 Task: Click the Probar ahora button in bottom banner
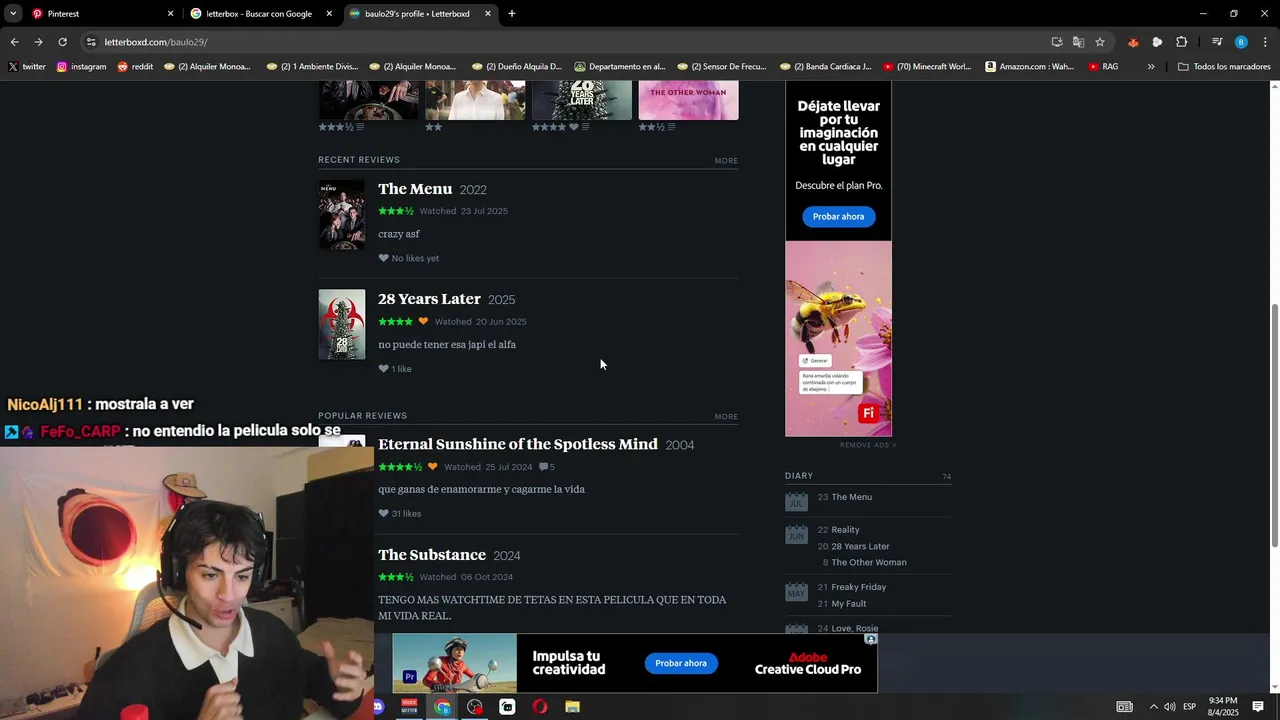(681, 664)
